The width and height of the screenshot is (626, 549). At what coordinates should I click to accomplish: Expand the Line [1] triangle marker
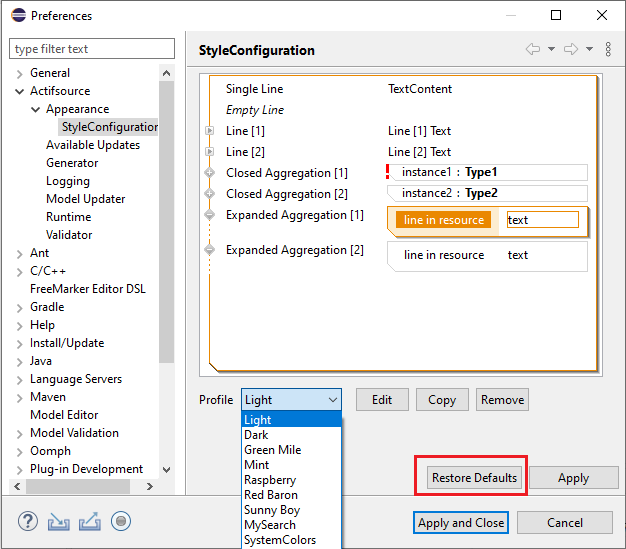209,131
